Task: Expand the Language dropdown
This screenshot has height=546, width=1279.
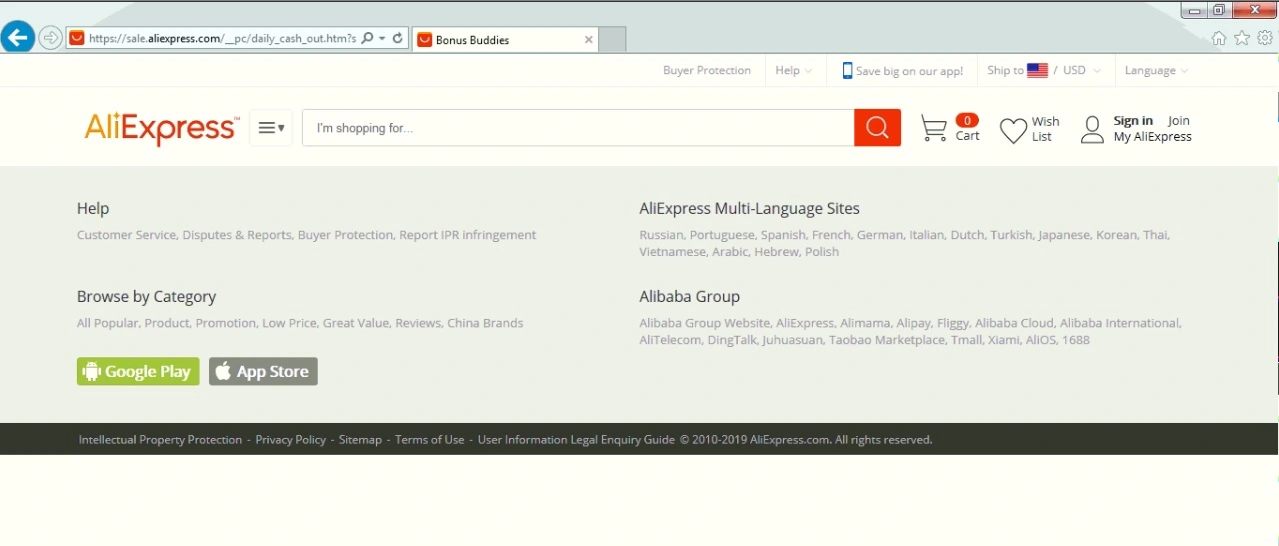Action: tap(1156, 70)
